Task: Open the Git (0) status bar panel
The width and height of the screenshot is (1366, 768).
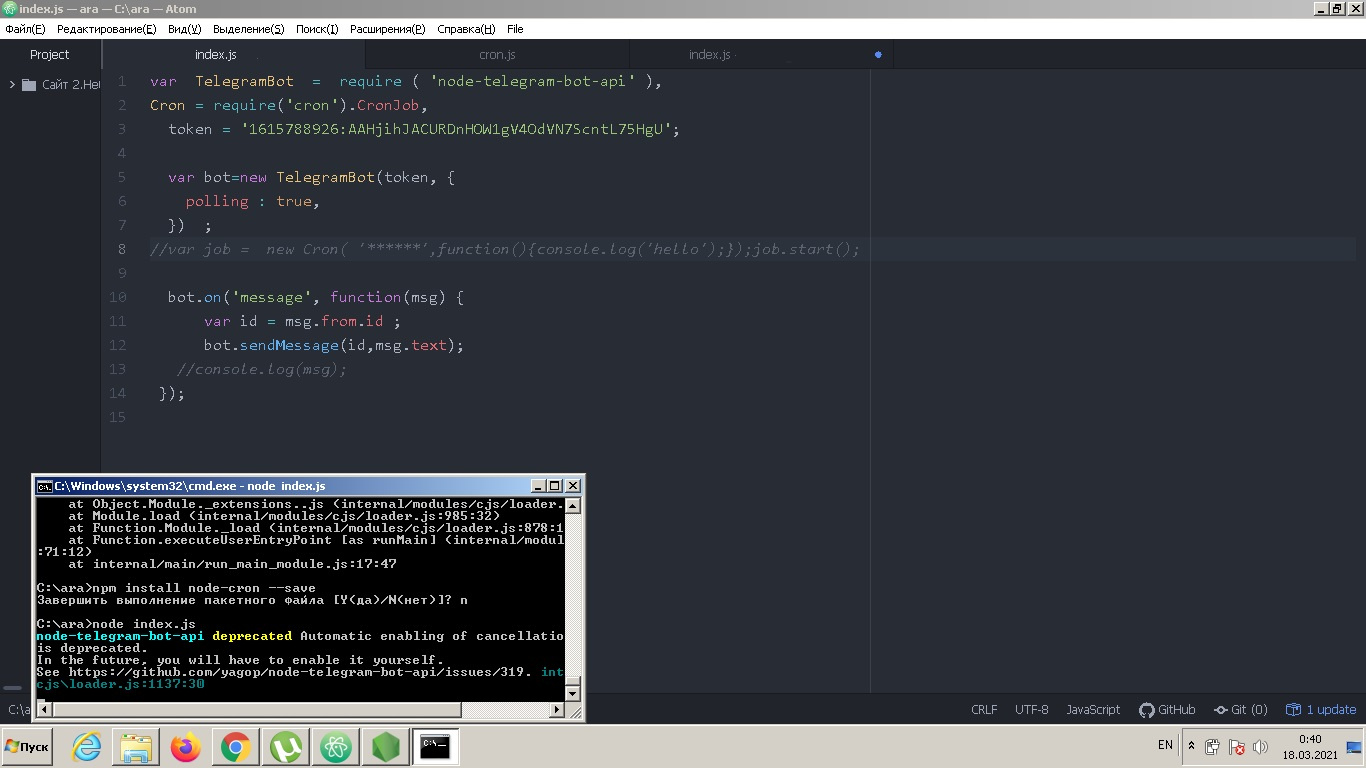Action: pos(1240,710)
